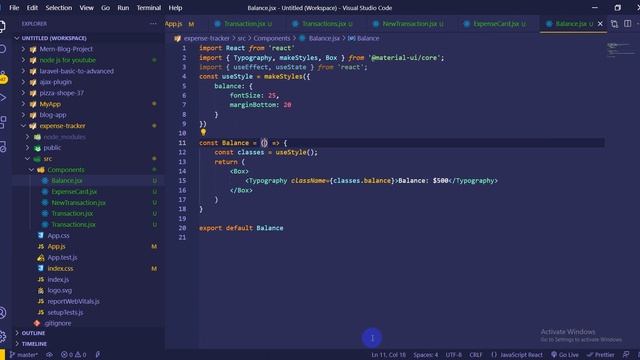This screenshot has width=640, height=360.
Task: Click the Components breadcrumb
Action: pos(272,38)
